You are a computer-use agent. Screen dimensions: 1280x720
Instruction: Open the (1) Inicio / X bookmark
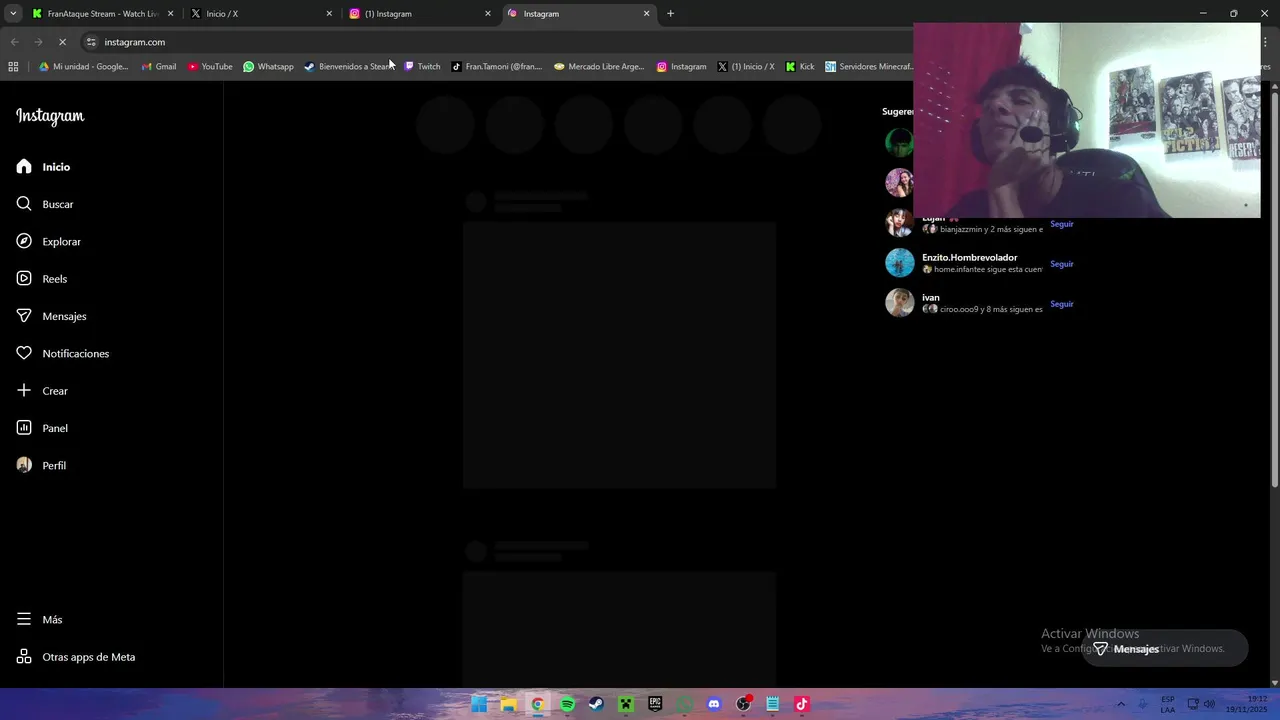click(x=746, y=67)
